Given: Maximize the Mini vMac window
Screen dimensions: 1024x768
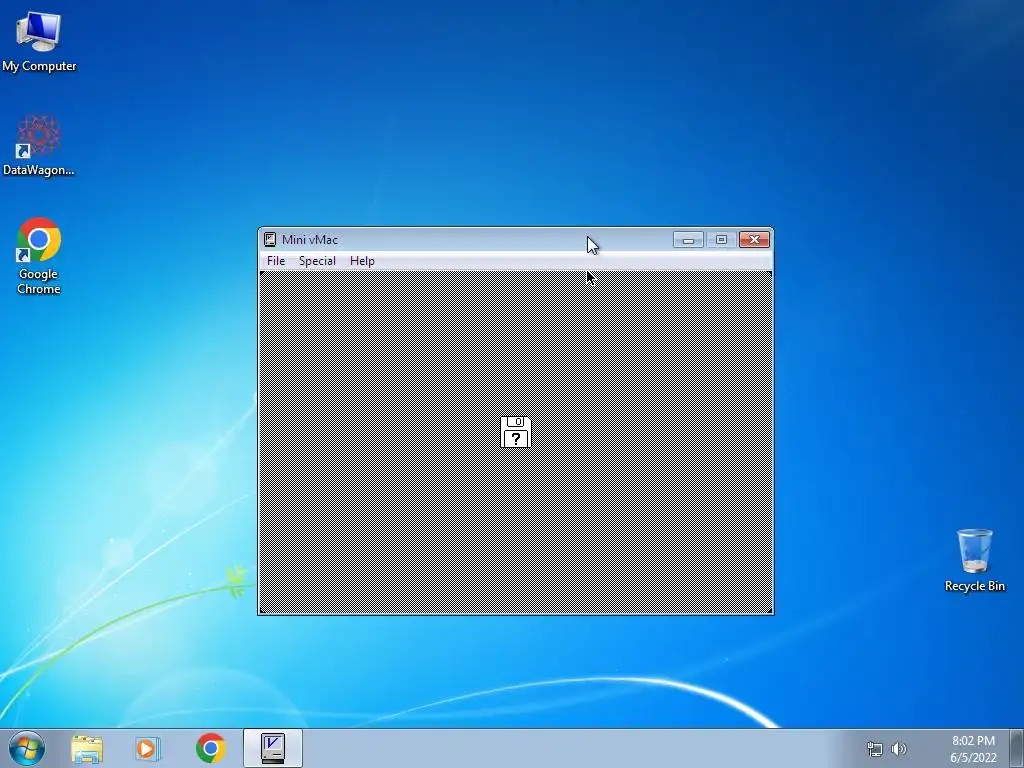Looking at the screenshot, I should (721, 240).
